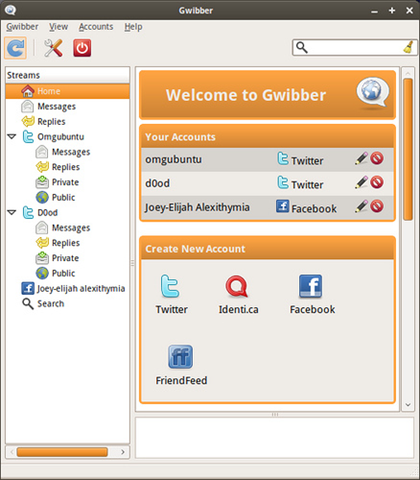Open Public under D0od
420x480 pixels.
(x=55, y=273)
